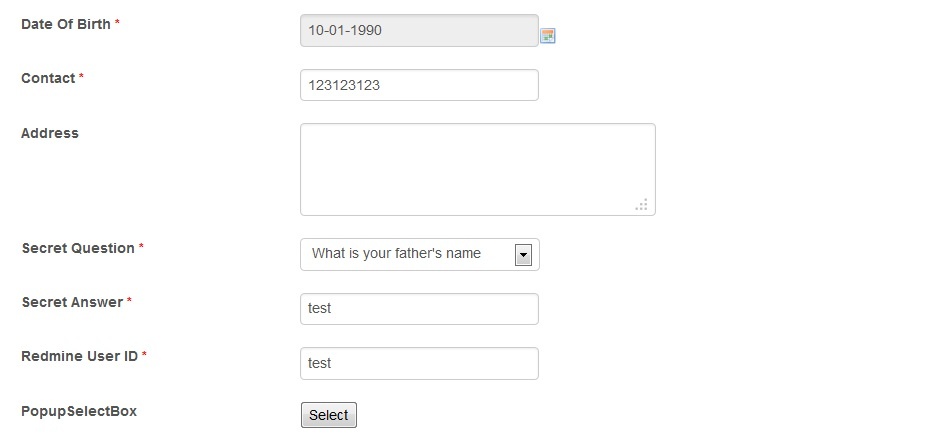
Task: Click the "PopupSelectBox" label text
Action: [79, 411]
